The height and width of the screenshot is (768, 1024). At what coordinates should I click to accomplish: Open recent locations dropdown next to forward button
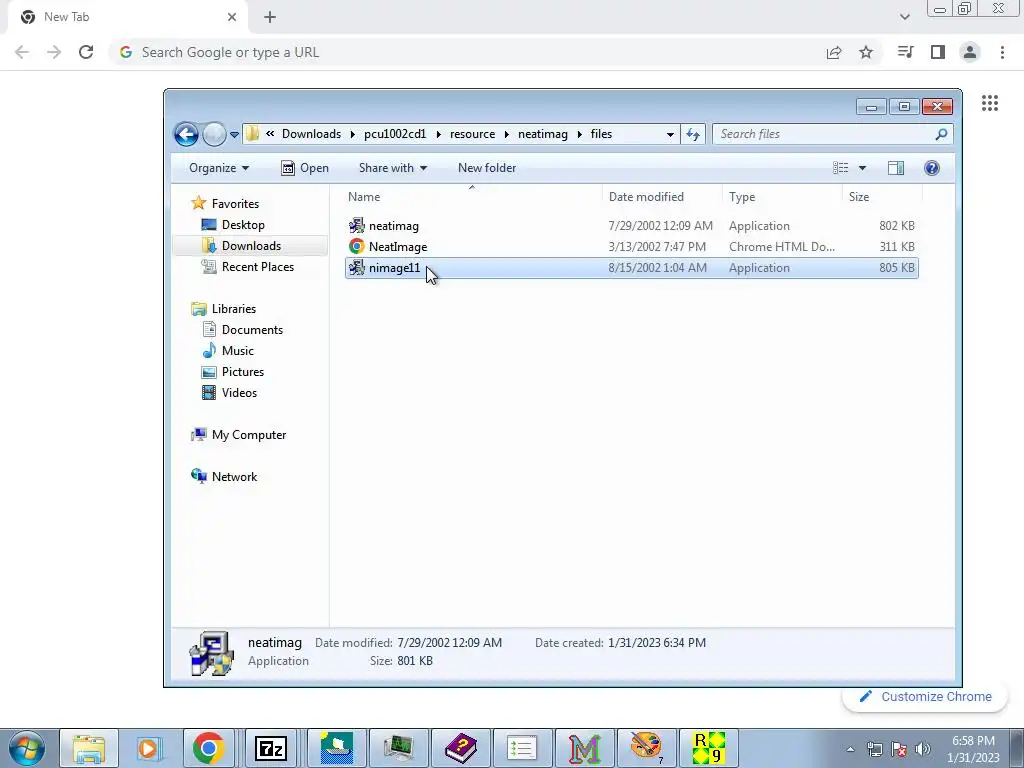tap(234, 135)
